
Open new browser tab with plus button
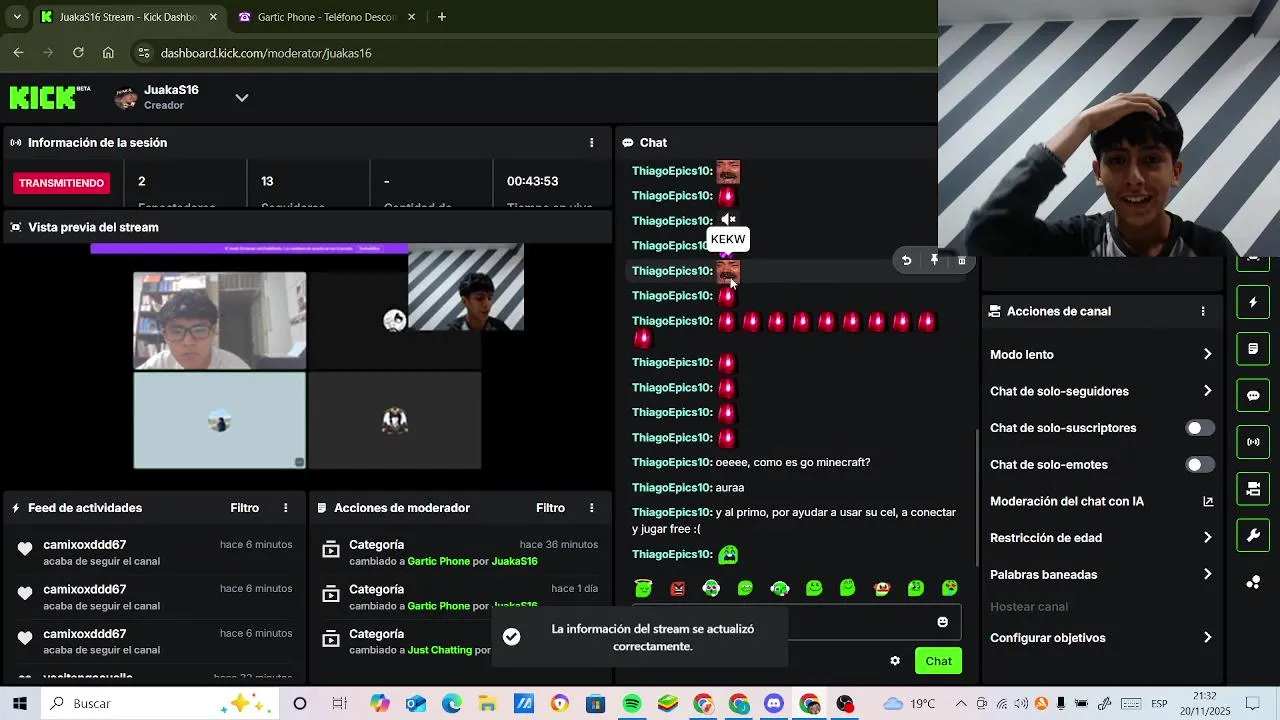(442, 17)
